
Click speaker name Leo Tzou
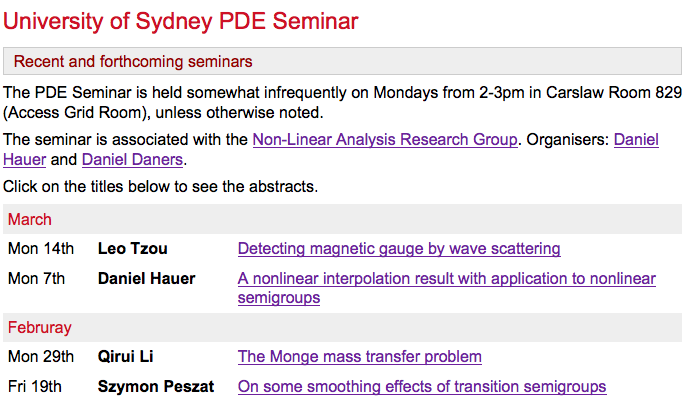coord(131,249)
